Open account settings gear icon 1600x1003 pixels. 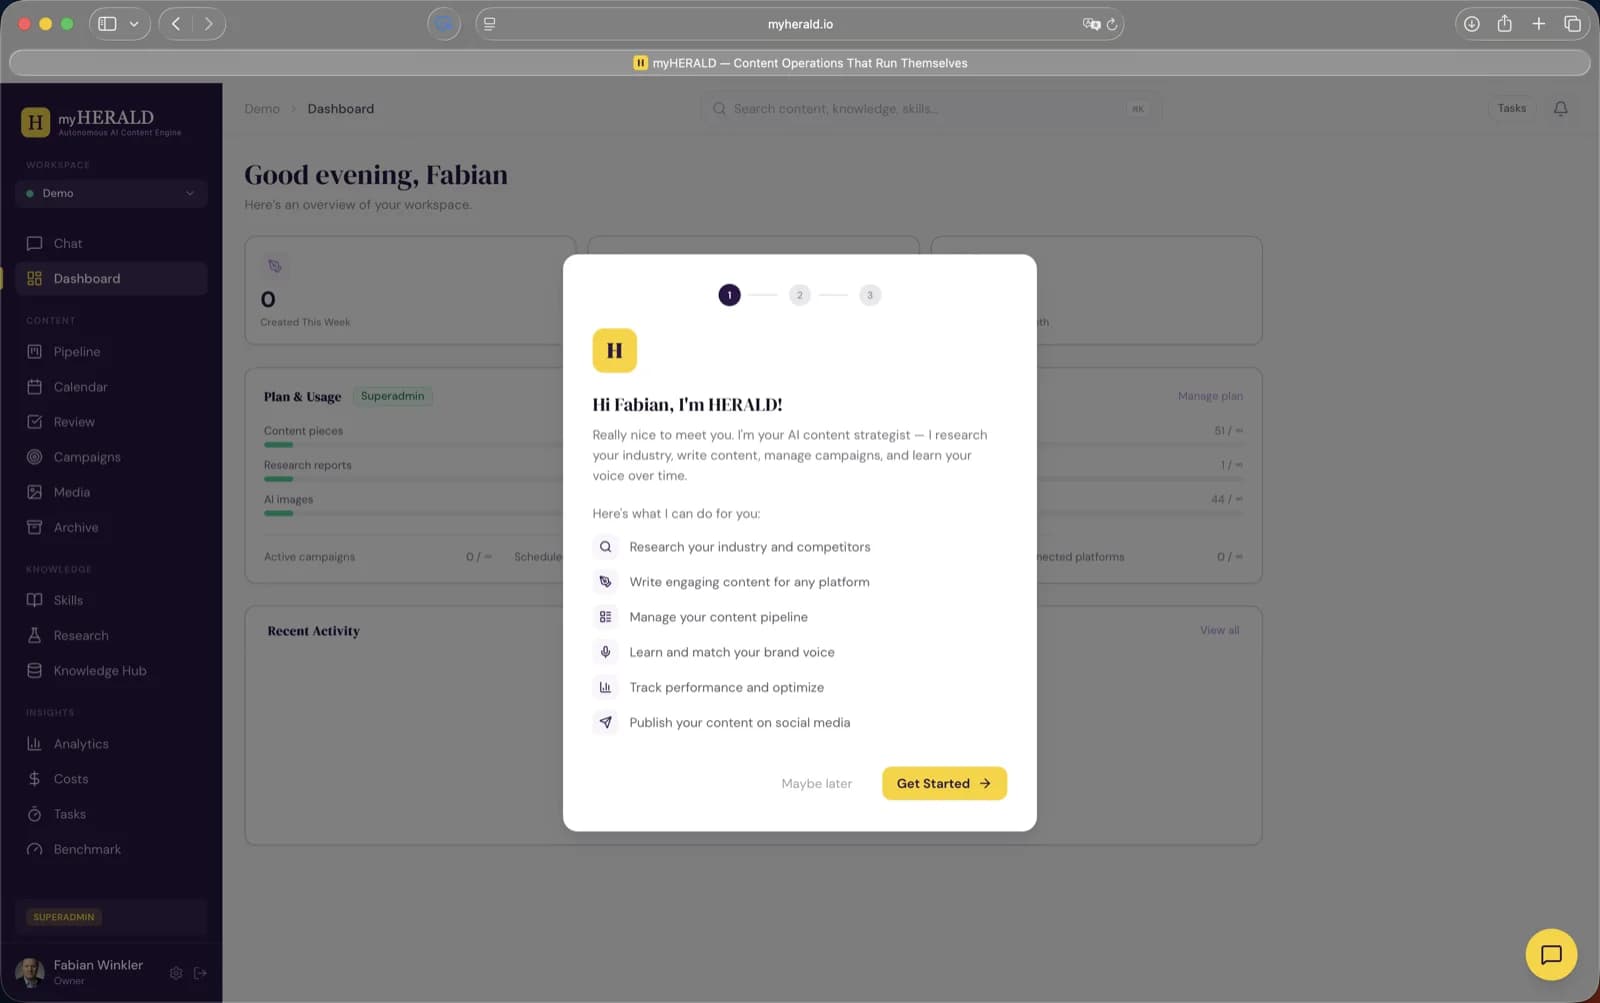(x=176, y=972)
